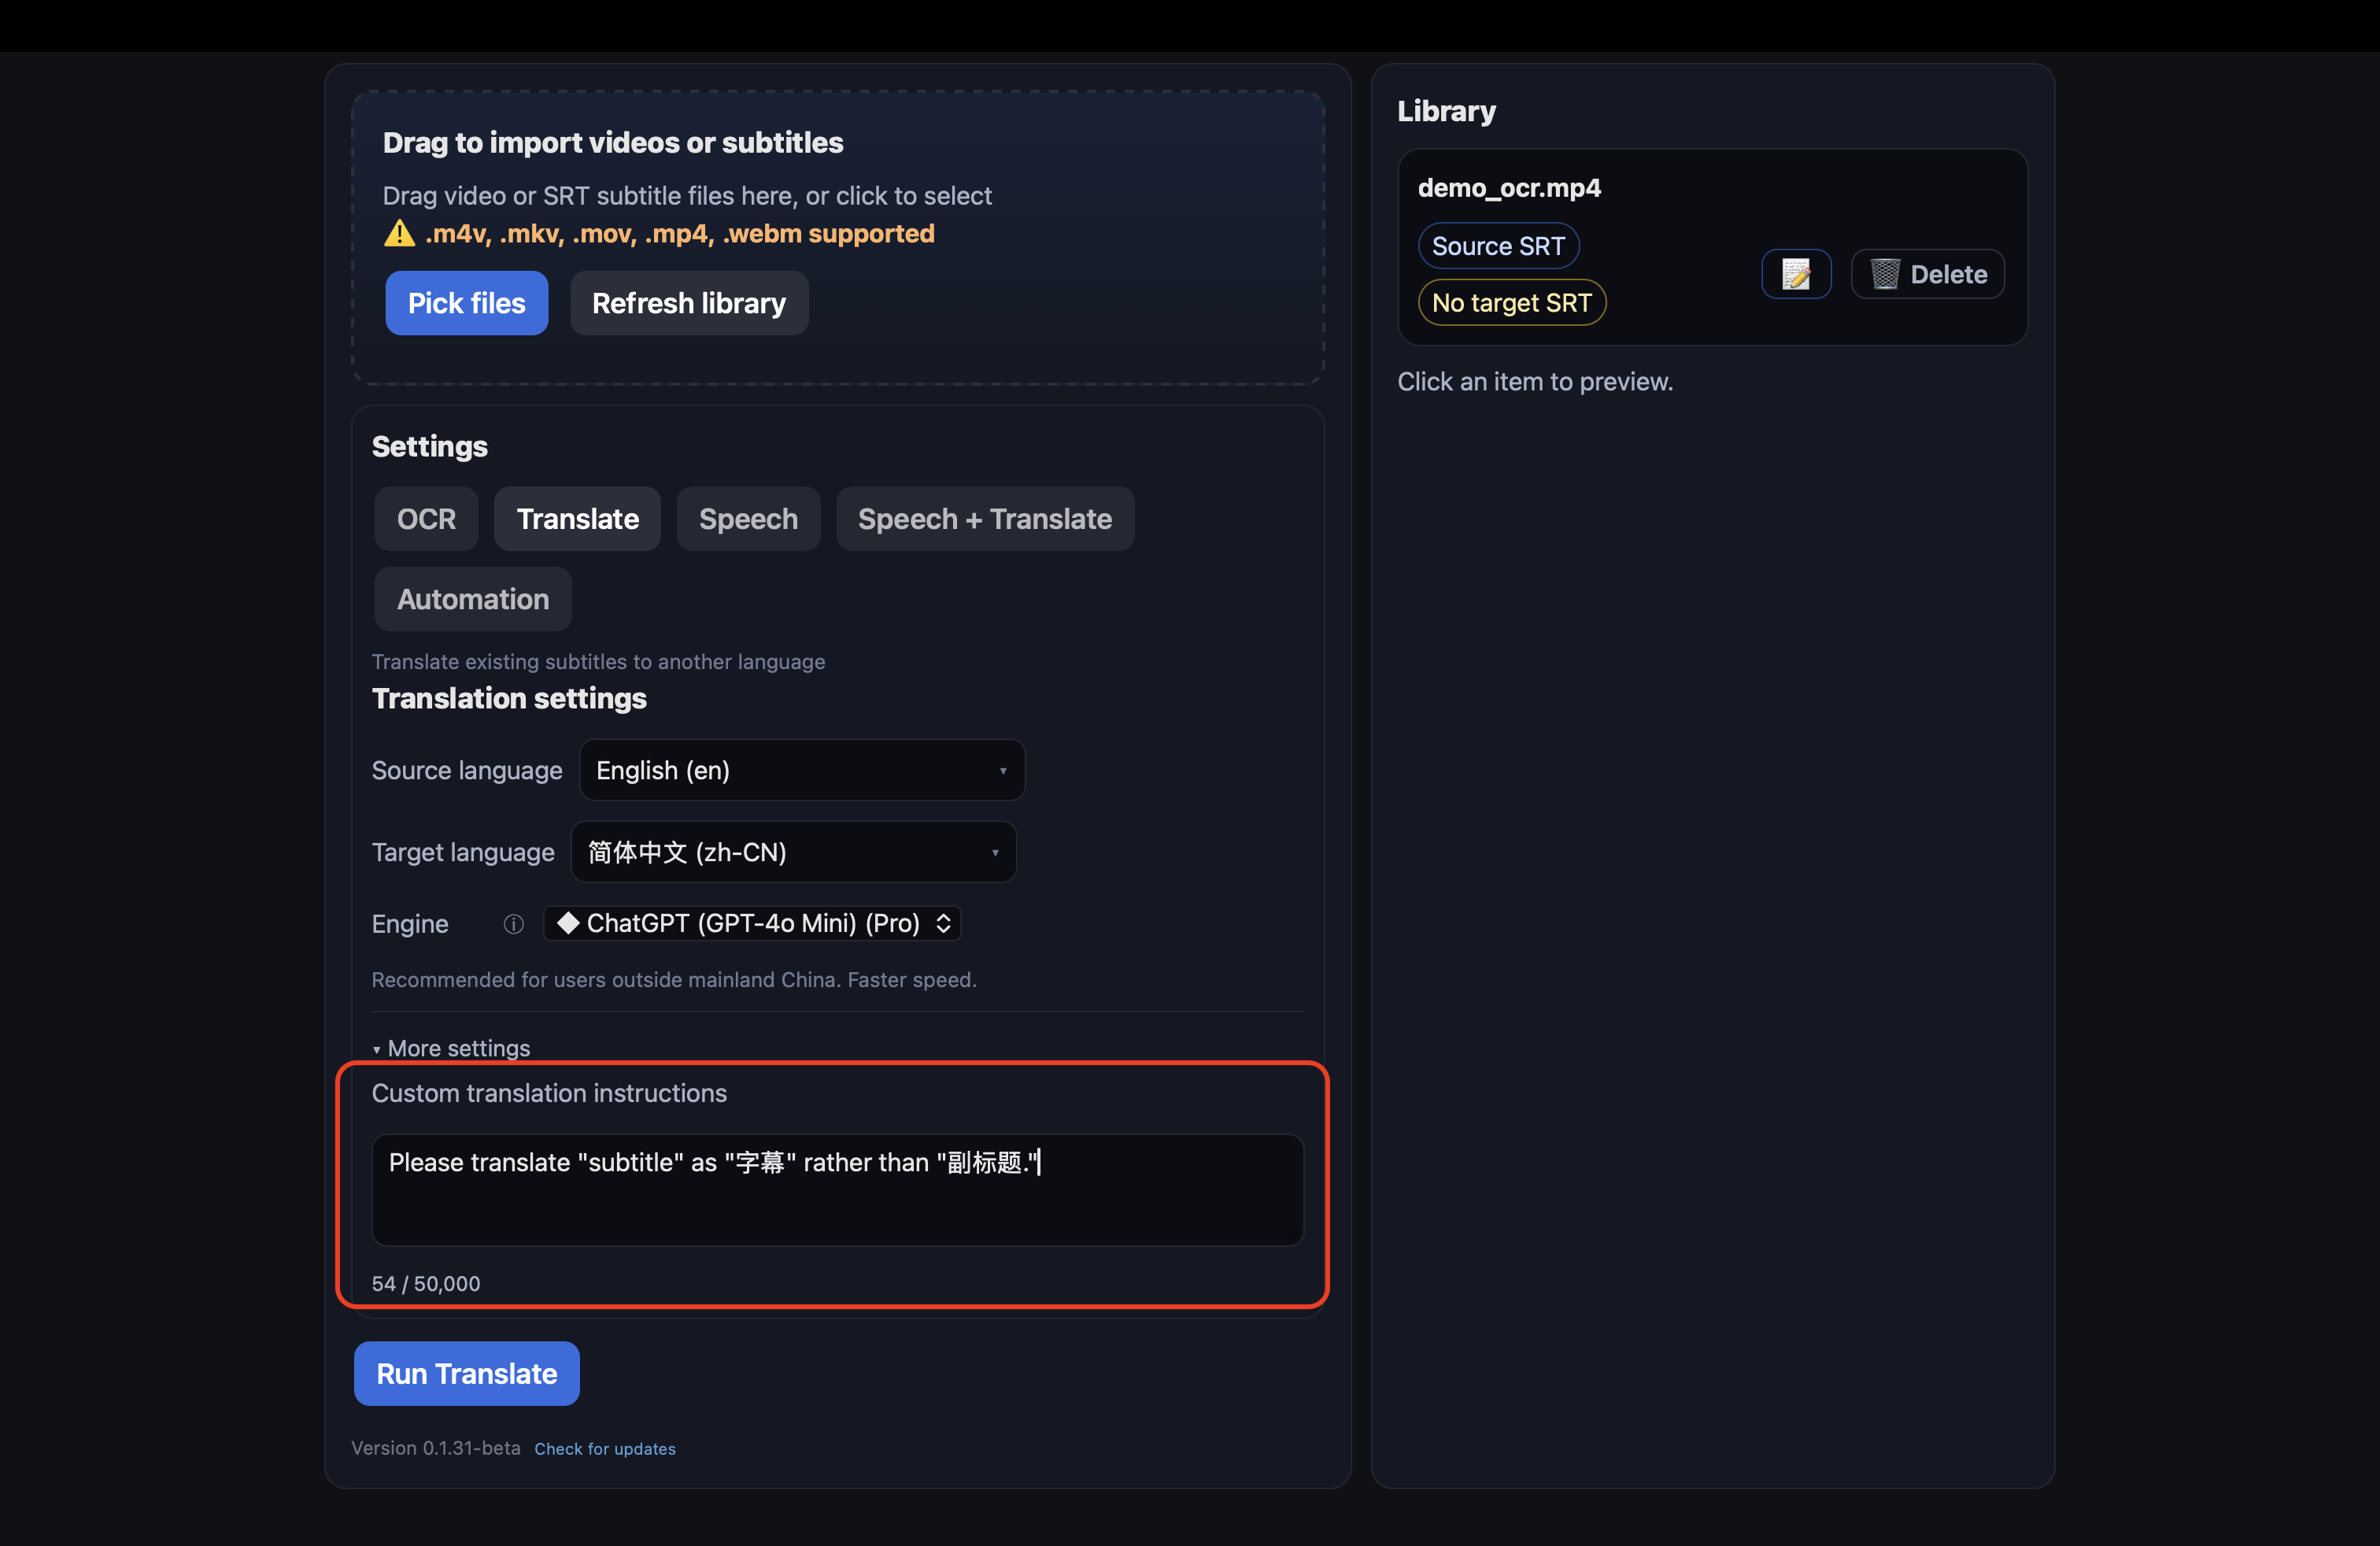Viewport: 2380px width, 1546px height.
Task: Click the supported formats warning text
Action: pyautogui.click(x=680, y=234)
